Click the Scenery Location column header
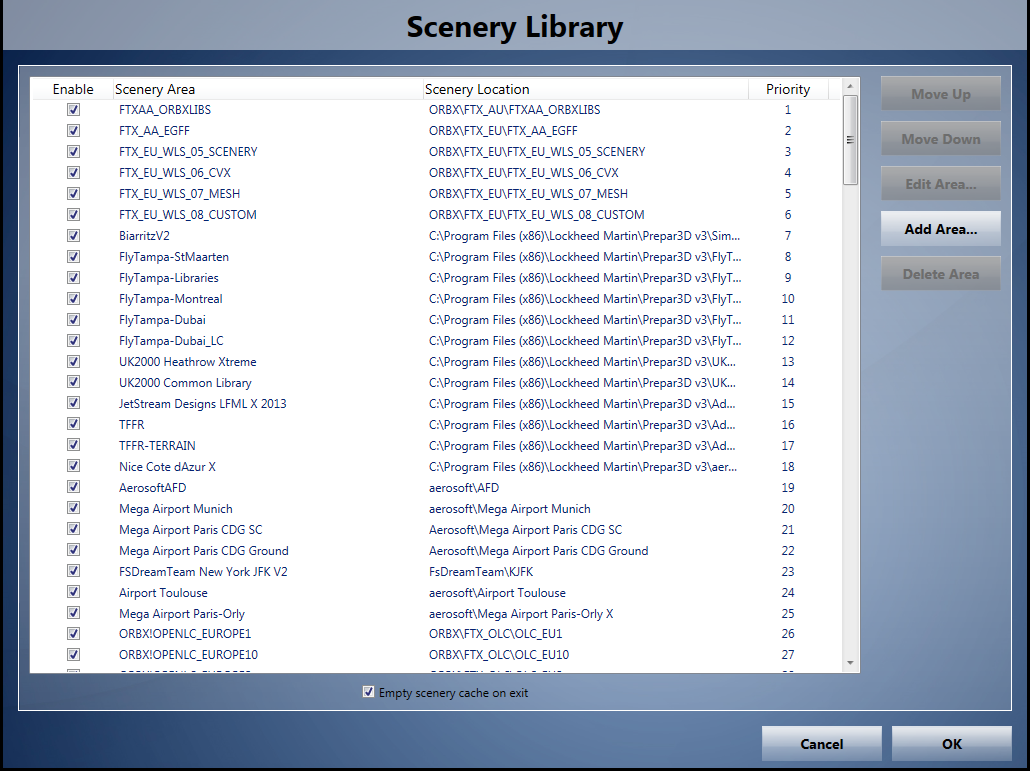1030x771 pixels. pos(586,89)
